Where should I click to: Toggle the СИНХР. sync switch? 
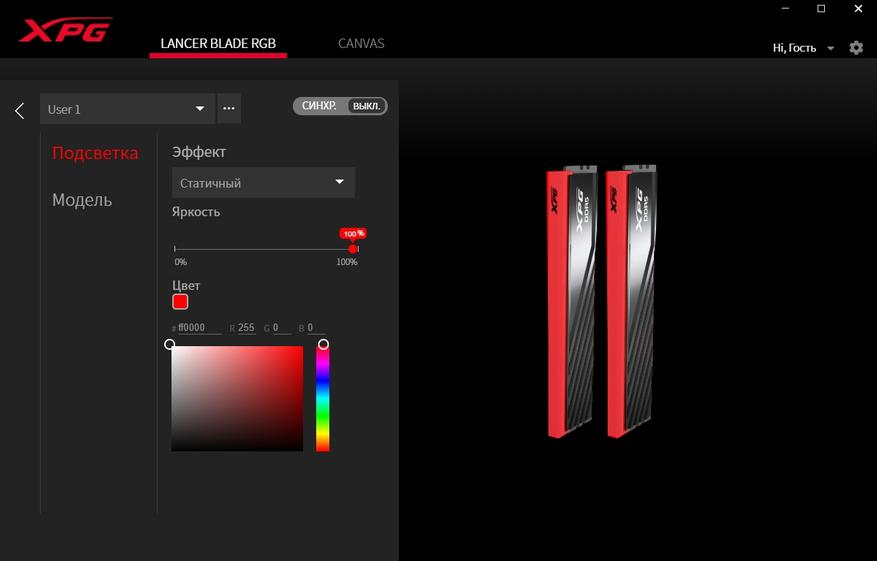pyautogui.click(x=340, y=106)
